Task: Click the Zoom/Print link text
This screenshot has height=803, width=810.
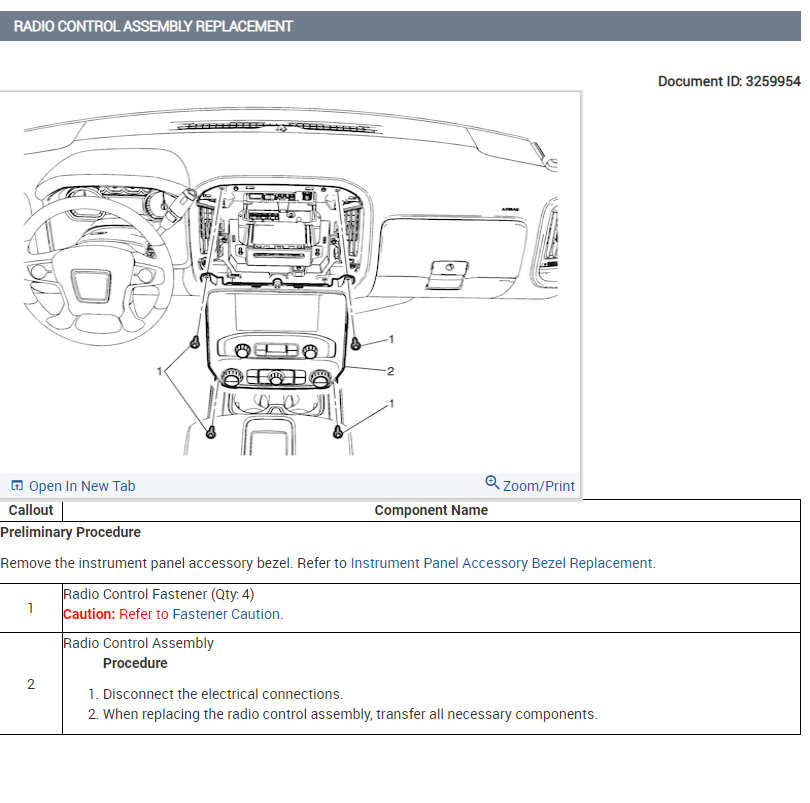Action: tap(539, 486)
